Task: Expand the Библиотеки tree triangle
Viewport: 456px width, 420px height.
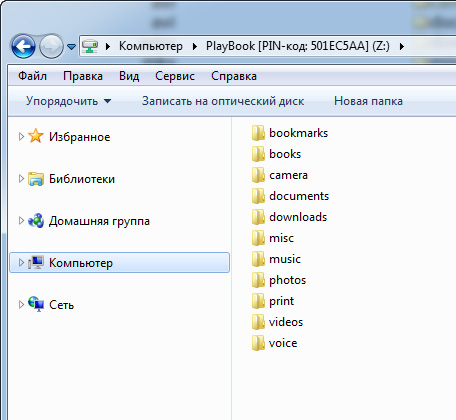Action: pyautogui.click(x=21, y=179)
